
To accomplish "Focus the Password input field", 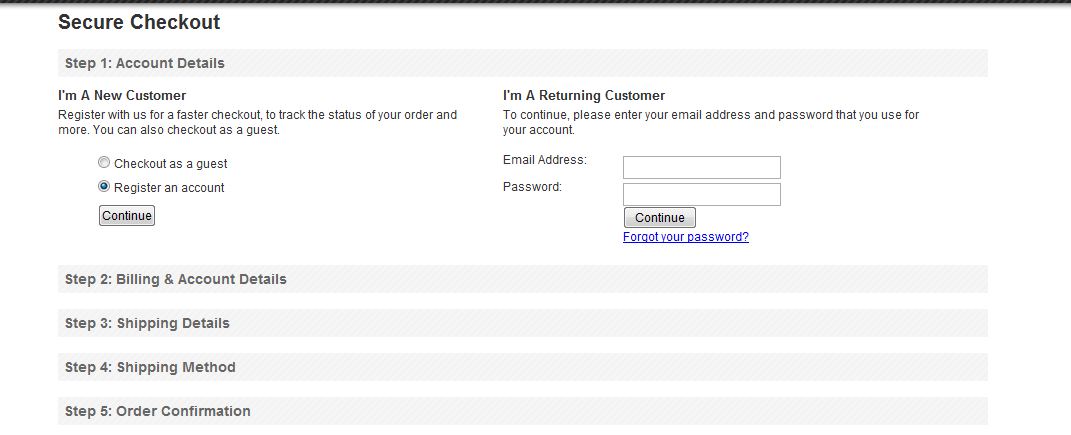I will click(x=701, y=194).
